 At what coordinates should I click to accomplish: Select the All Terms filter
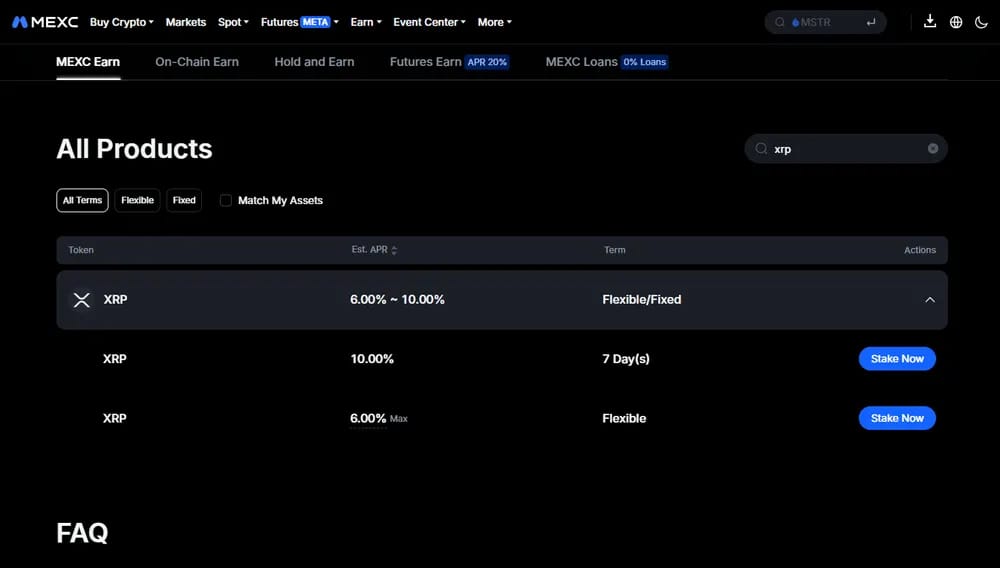(82, 200)
